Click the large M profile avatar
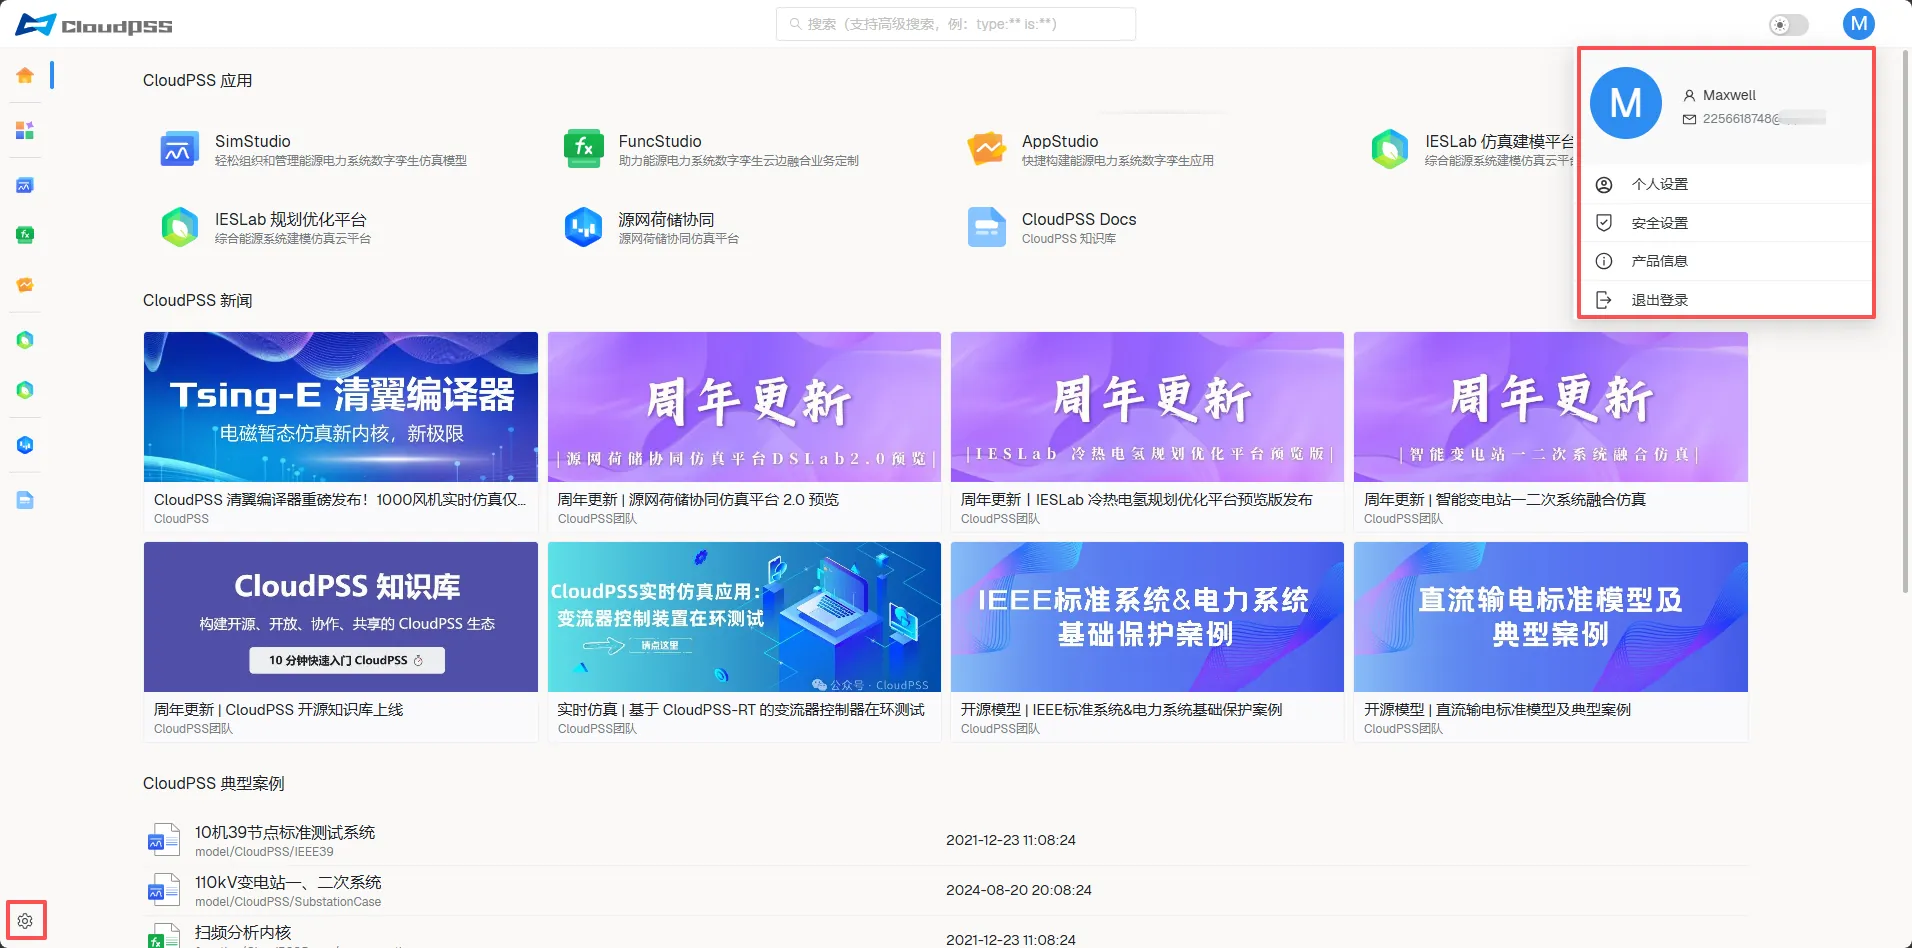This screenshot has width=1912, height=948. tap(1626, 103)
